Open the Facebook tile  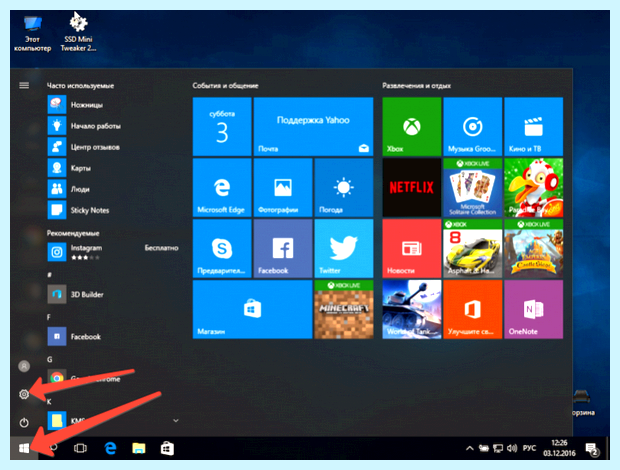(283, 248)
